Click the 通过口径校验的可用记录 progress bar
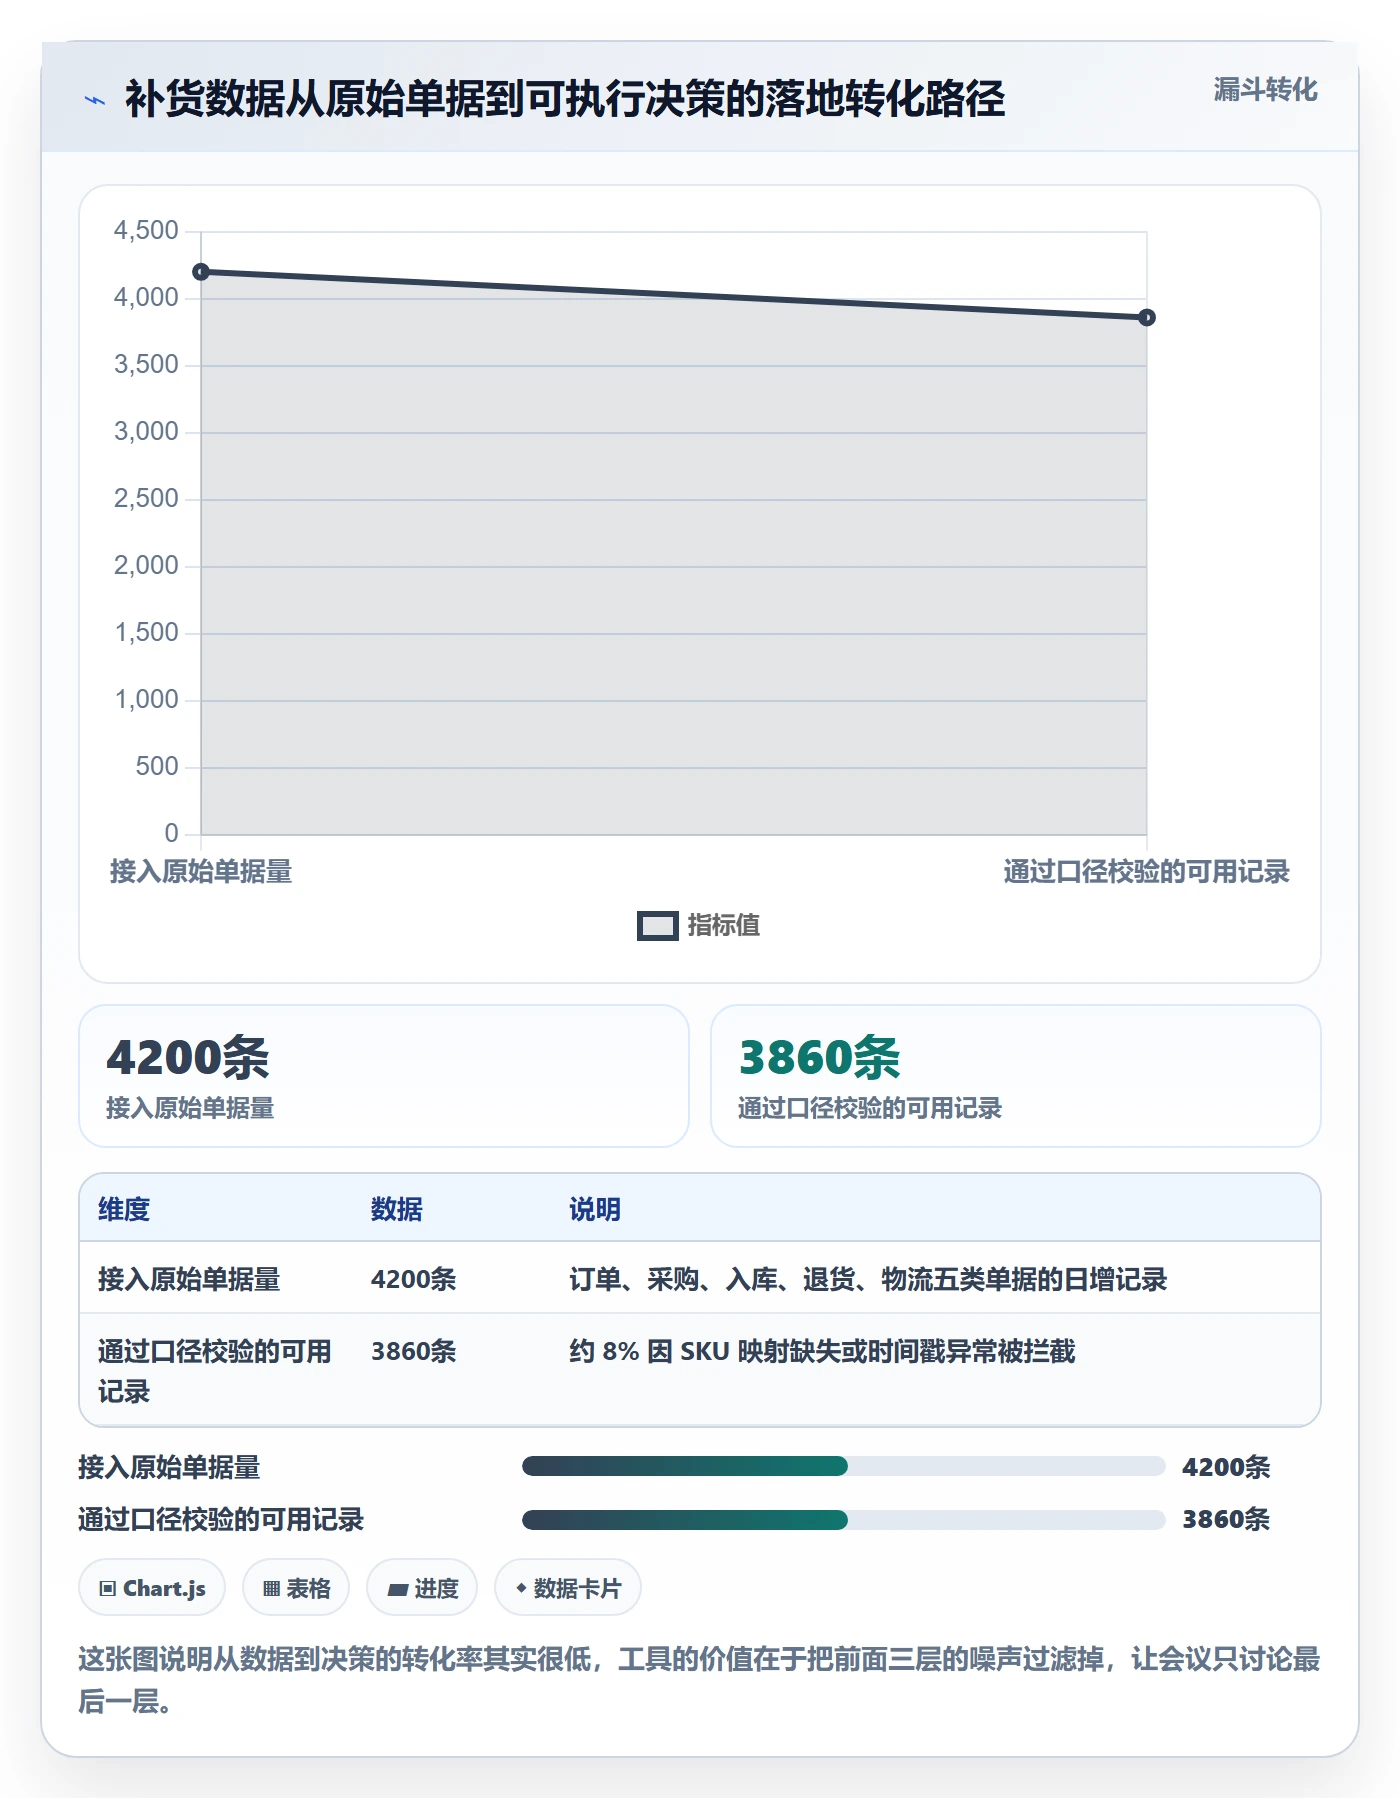Screen dimensions: 1400x1798 (844, 1520)
